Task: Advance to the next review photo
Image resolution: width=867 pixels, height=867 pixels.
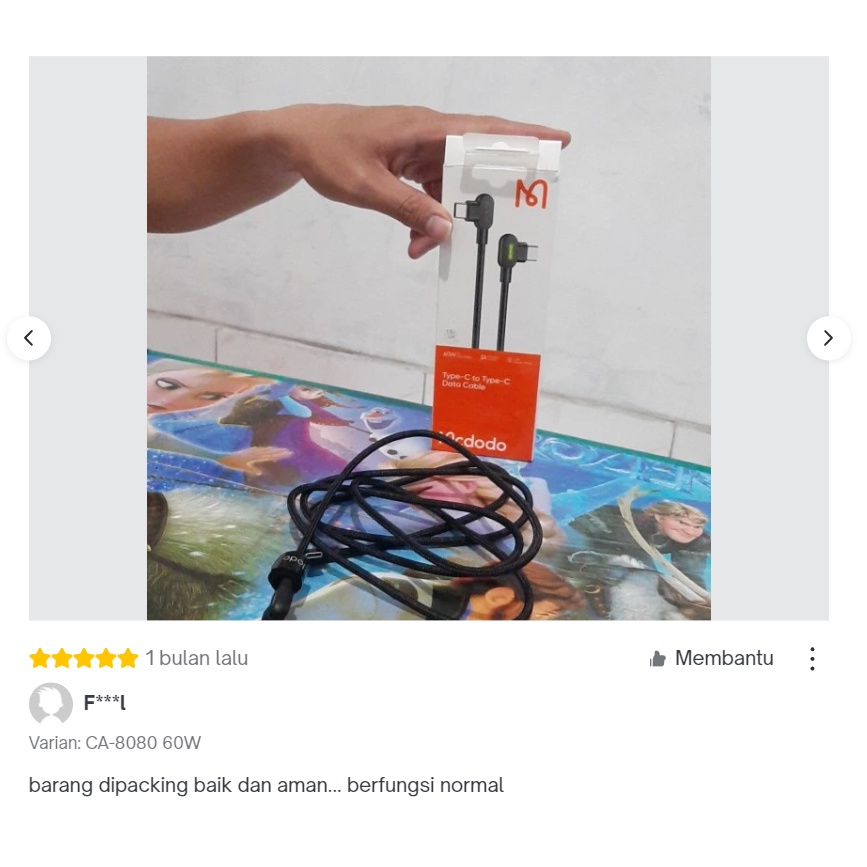Action: (828, 338)
